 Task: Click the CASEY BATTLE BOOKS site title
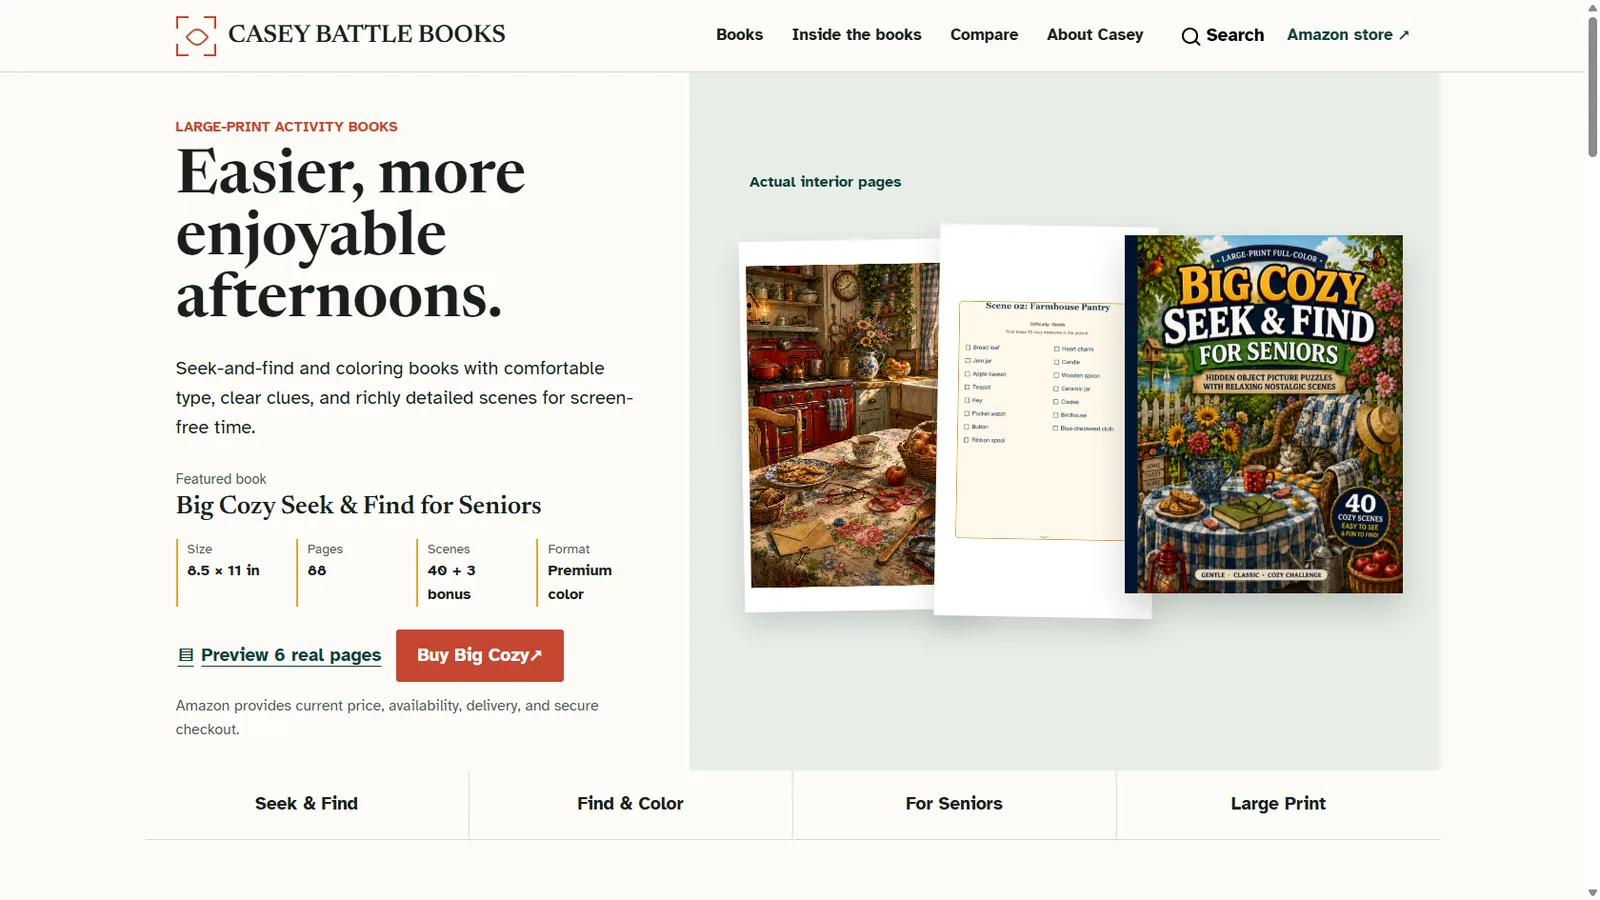point(366,34)
